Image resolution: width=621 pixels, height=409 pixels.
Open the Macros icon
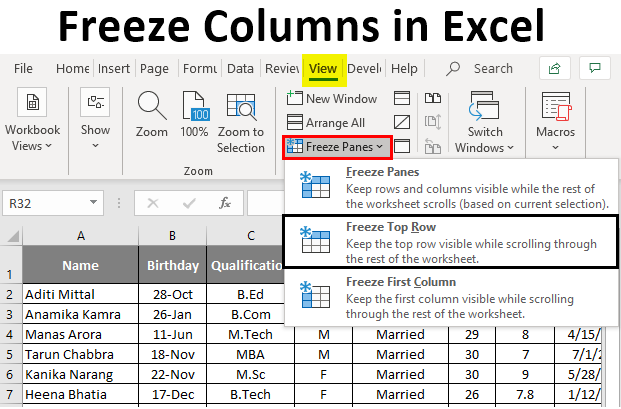(555, 106)
